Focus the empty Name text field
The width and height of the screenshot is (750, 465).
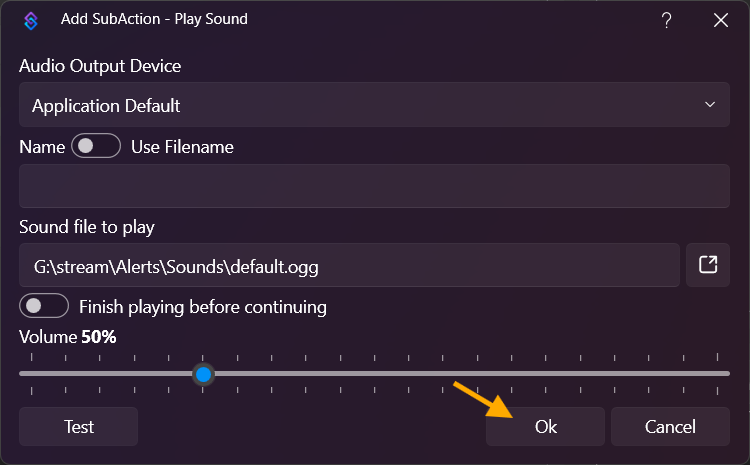click(x=374, y=186)
